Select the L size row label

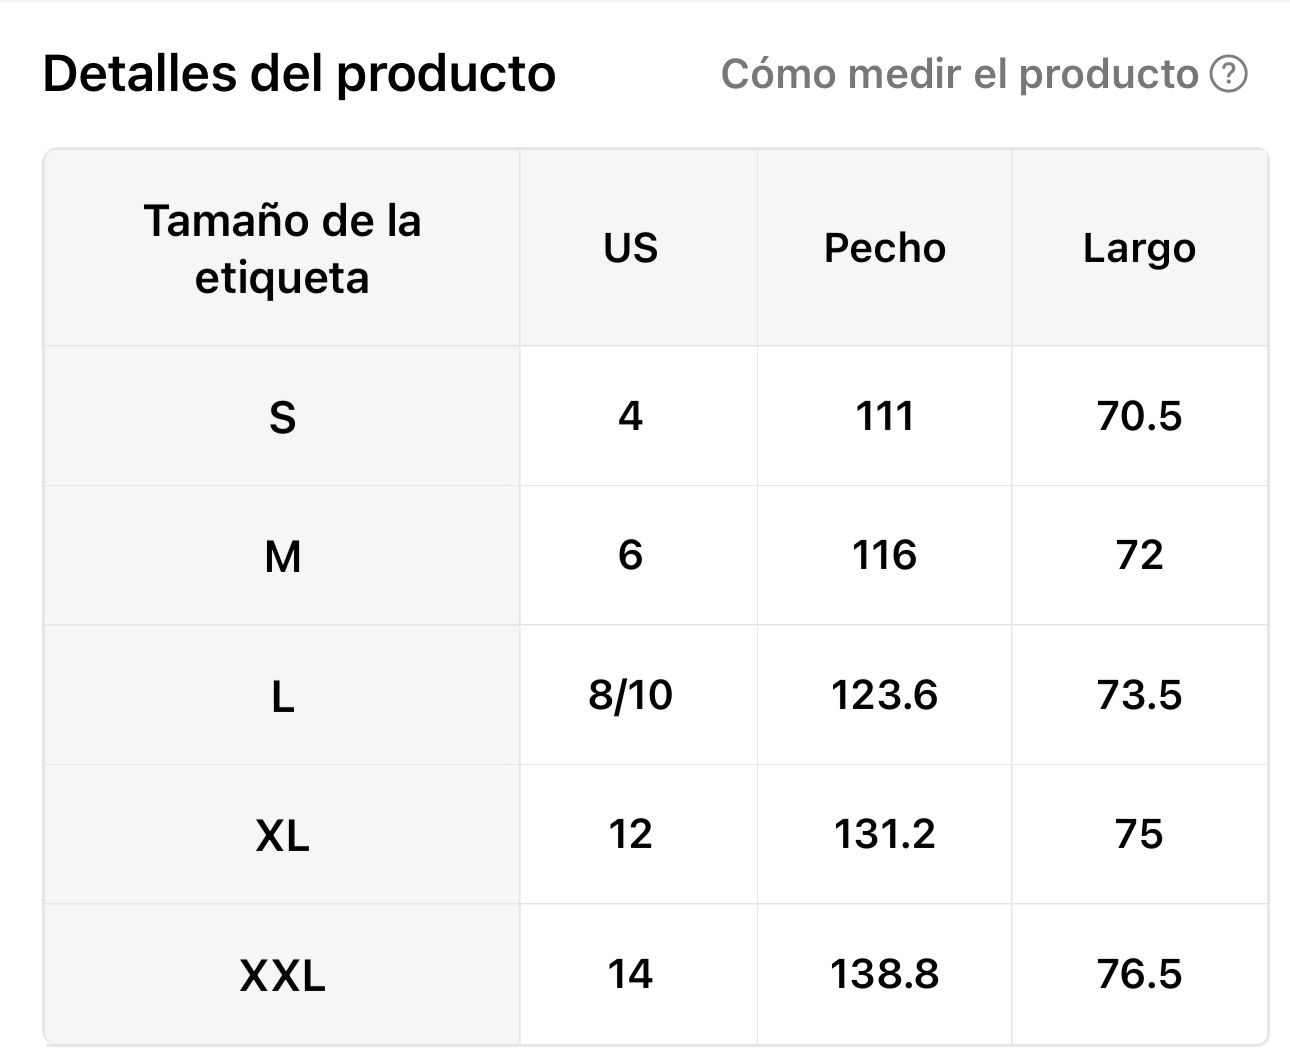coord(282,696)
